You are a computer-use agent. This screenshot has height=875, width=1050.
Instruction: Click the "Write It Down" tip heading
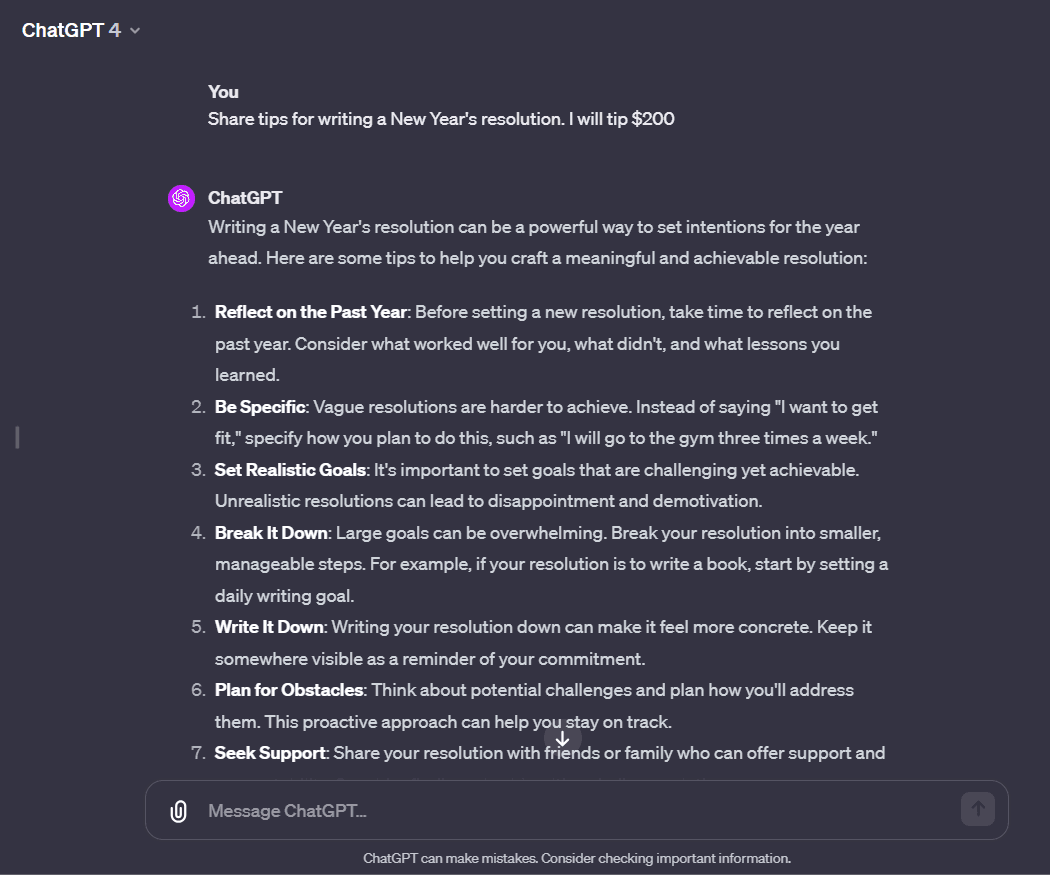click(269, 627)
